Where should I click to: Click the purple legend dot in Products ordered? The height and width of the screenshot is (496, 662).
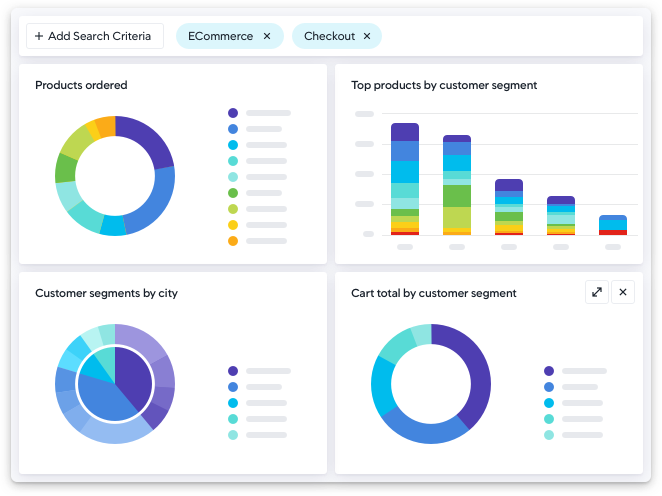(233, 113)
